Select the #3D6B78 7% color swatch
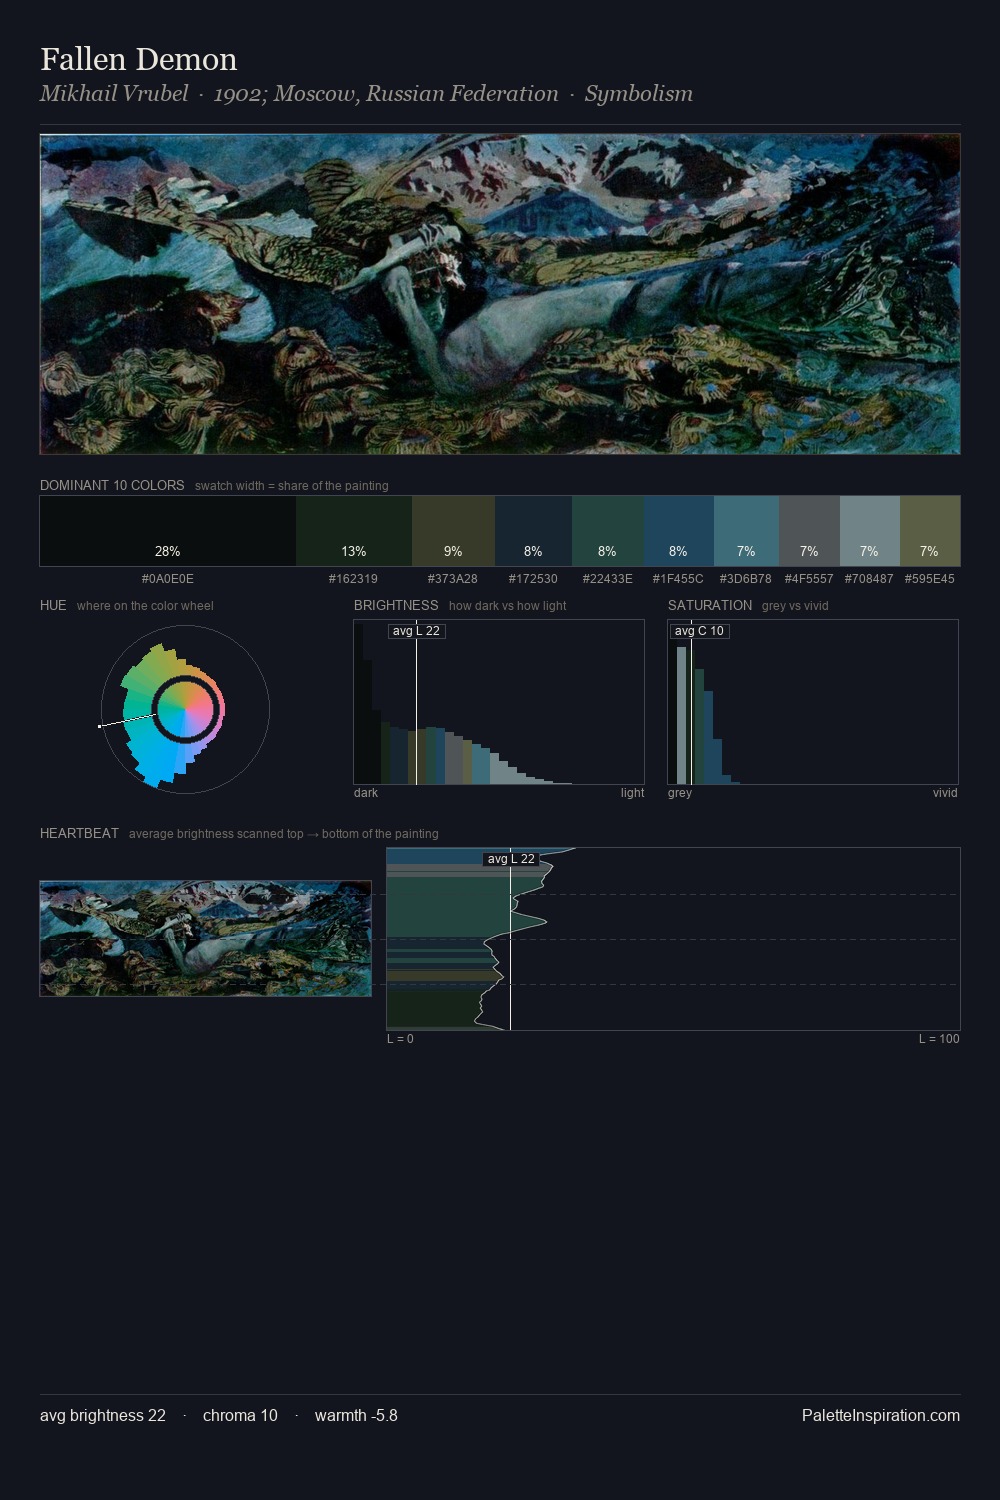Screen dimensions: 1000x1500 [x=746, y=531]
